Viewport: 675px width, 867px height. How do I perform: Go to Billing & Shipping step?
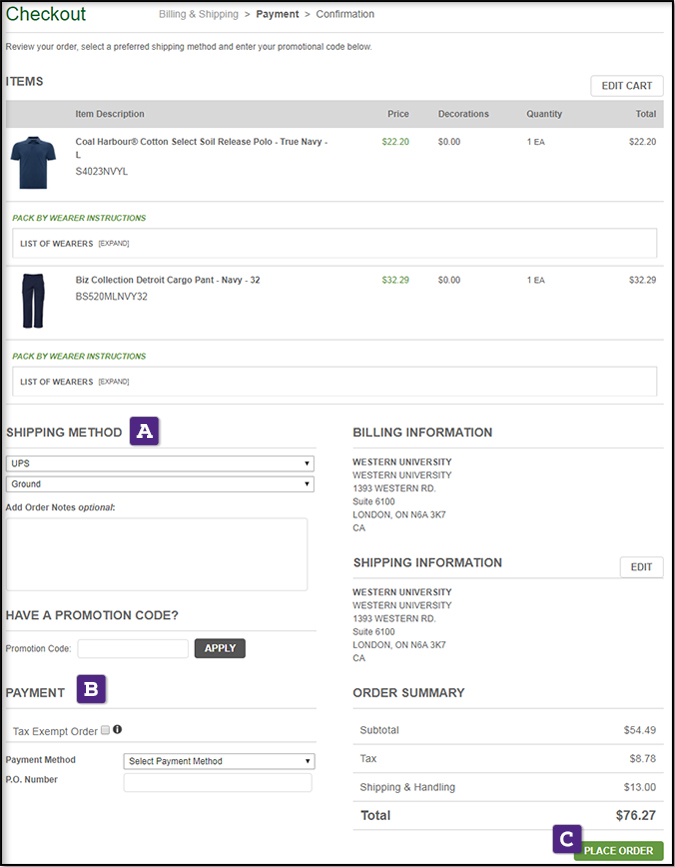click(x=198, y=15)
